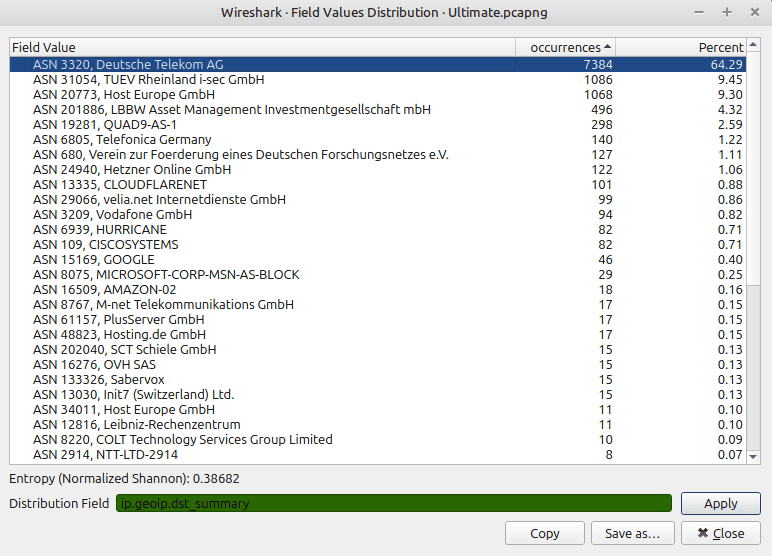The height and width of the screenshot is (556, 772).
Task: Select row ASN 61157, PlusServer GmbH
Action: click(378, 320)
